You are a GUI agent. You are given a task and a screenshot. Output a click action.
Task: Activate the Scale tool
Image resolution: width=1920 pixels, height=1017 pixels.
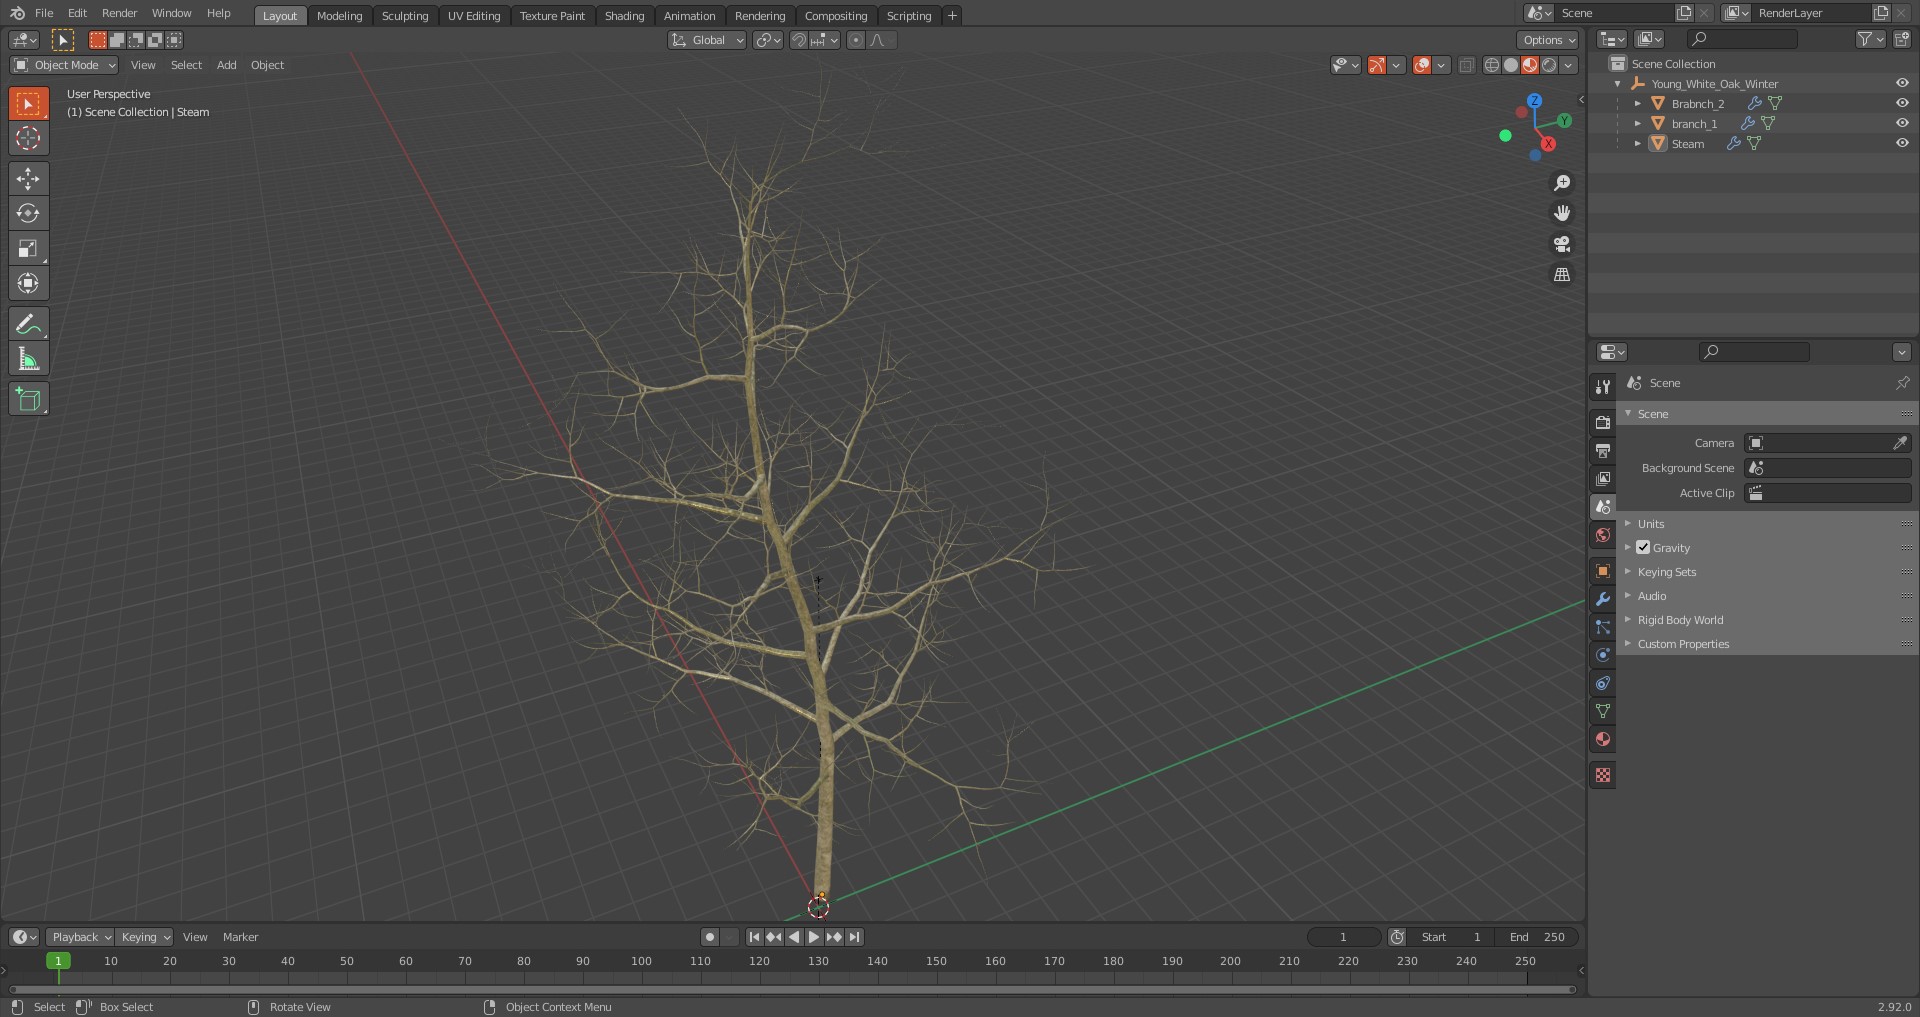[x=28, y=248]
